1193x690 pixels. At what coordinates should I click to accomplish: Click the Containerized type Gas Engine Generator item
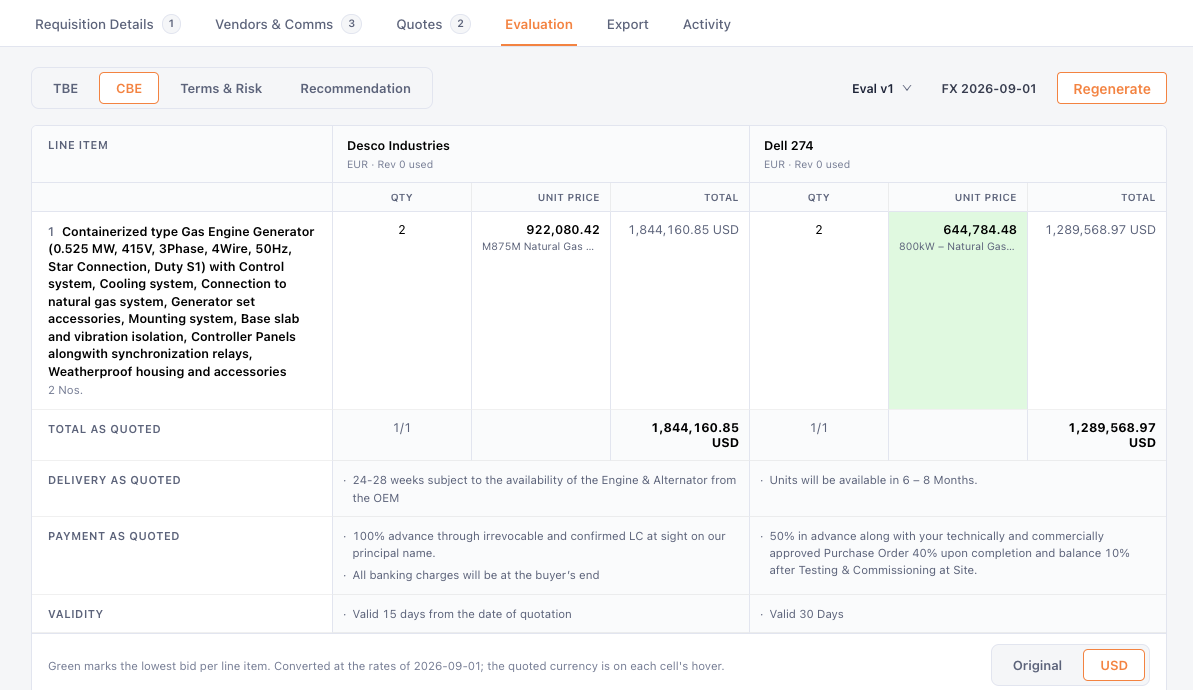point(181,301)
